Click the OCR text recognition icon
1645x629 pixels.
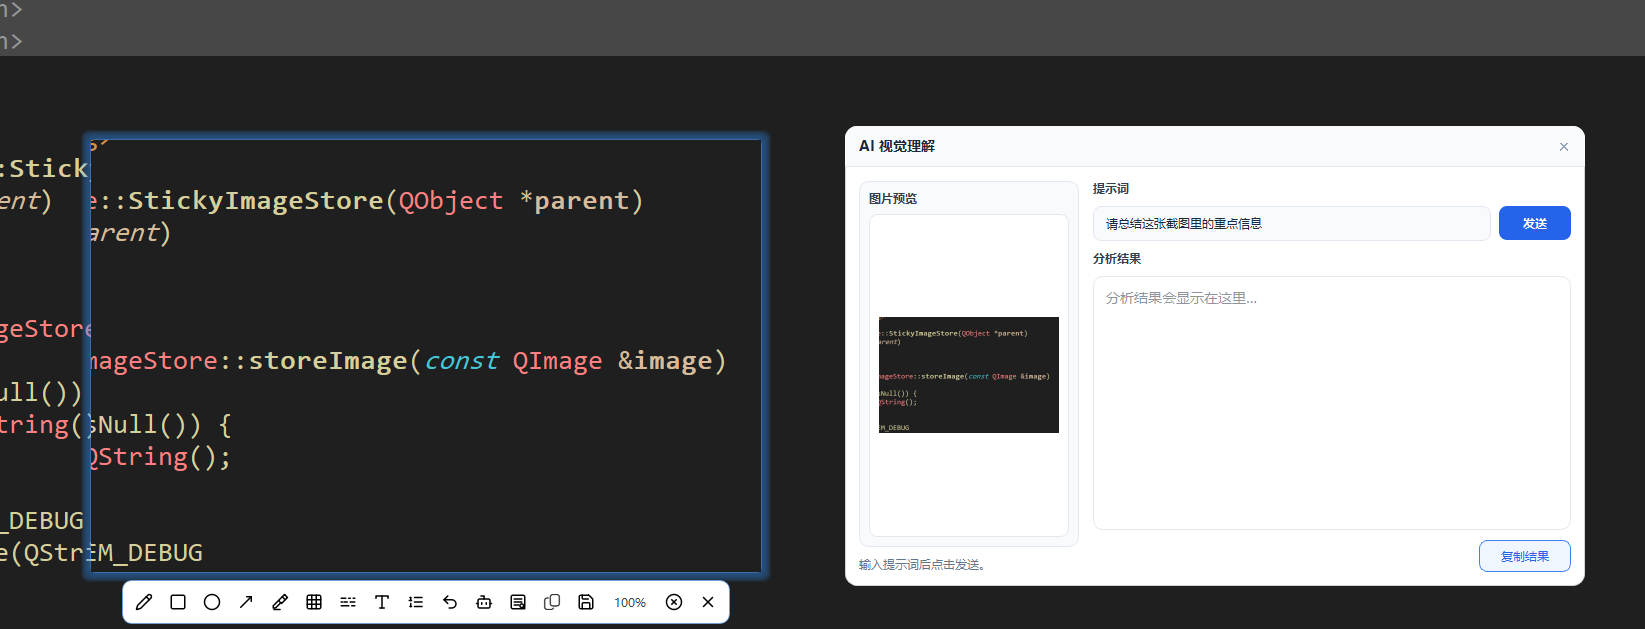[518, 602]
